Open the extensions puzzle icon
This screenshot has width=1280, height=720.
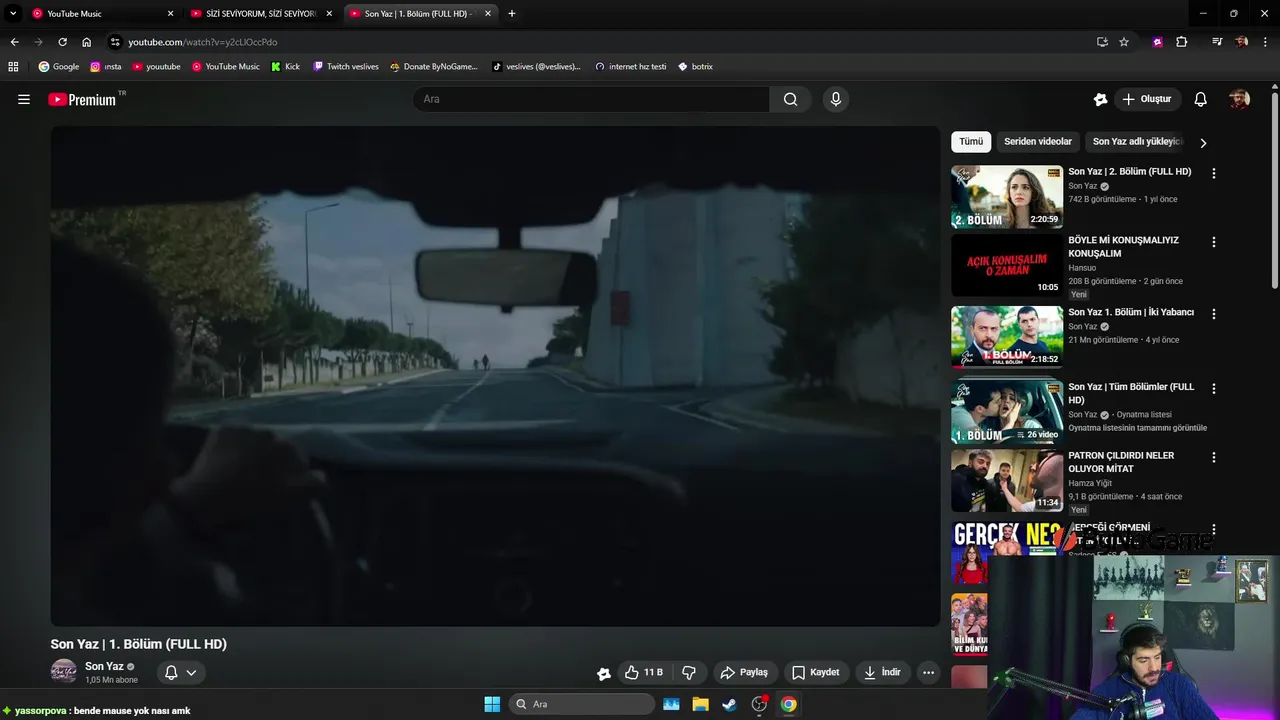1181,42
